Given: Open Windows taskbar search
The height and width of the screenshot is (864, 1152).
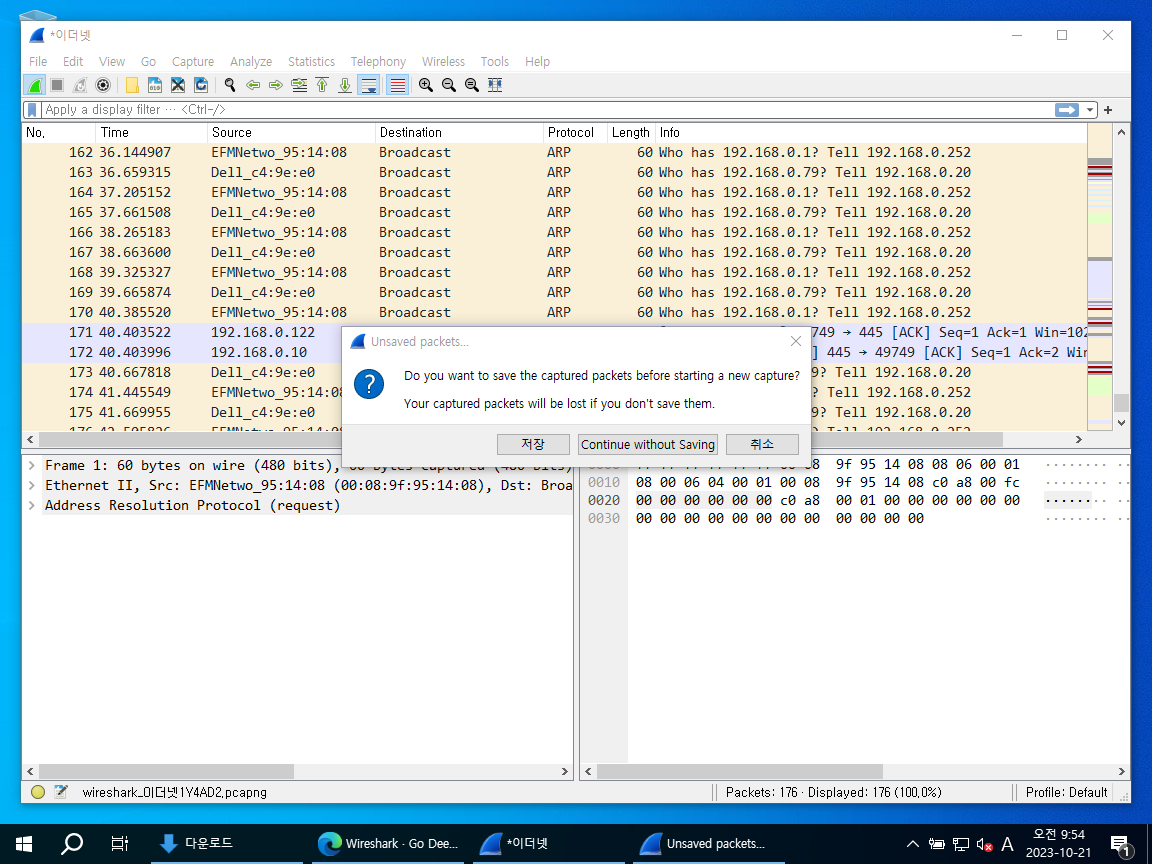Looking at the screenshot, I should click(x=71, y=843).
